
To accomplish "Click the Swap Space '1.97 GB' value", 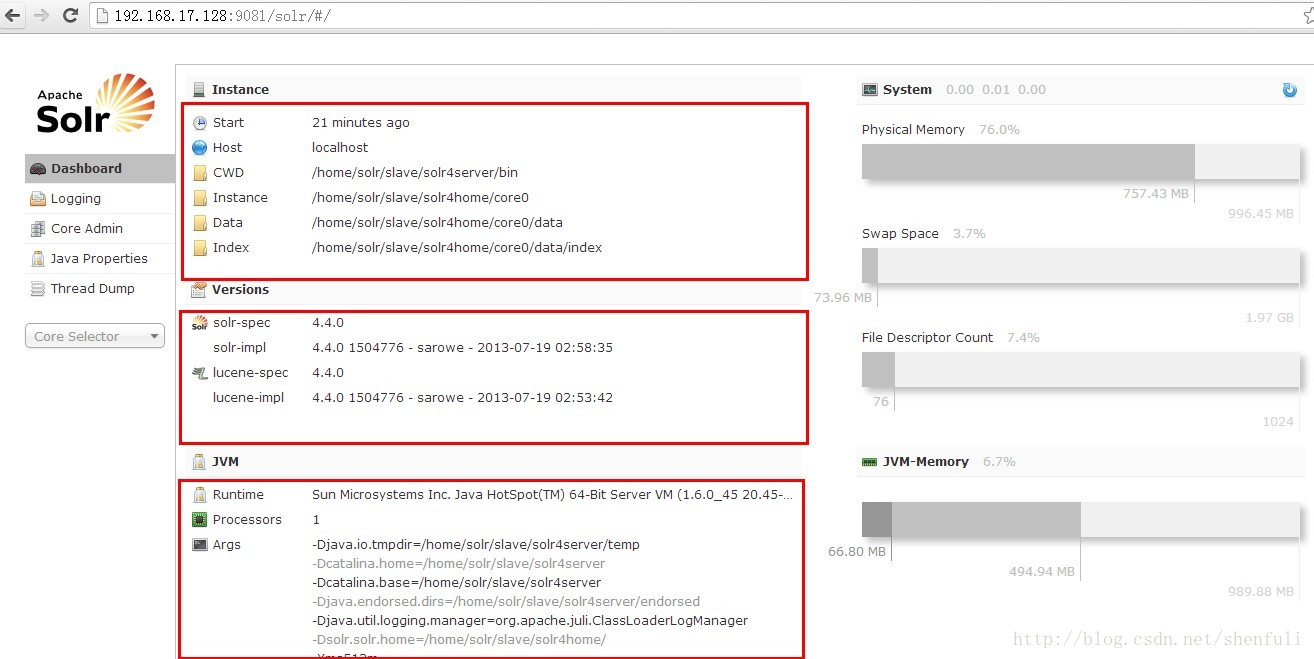I will tap(1270, 317).
